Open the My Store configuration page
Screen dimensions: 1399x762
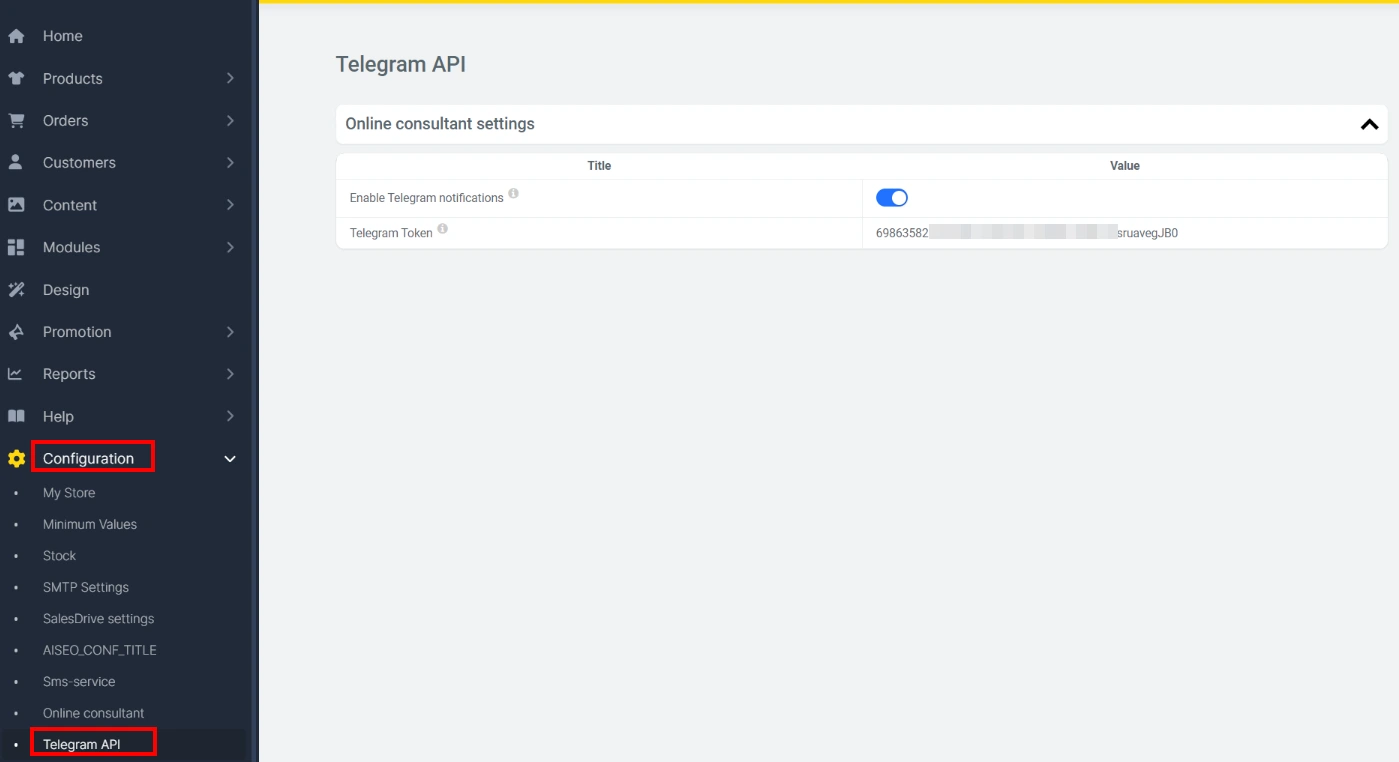(x=69, y=493)
